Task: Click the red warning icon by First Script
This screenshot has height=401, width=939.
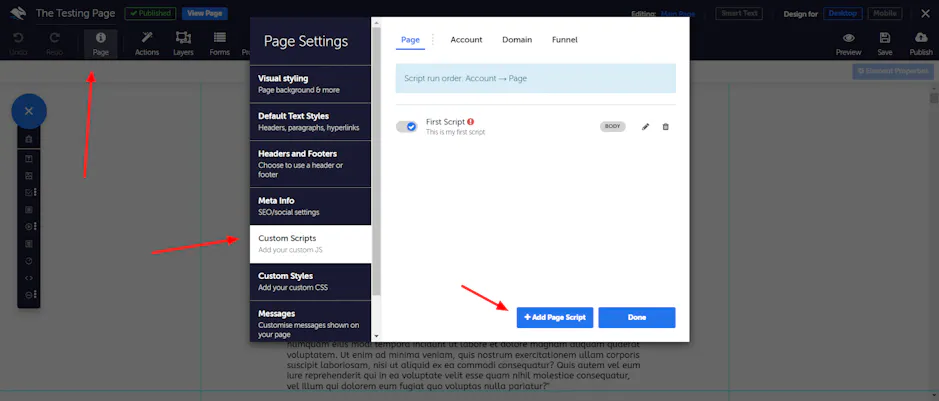Action: 471,121
